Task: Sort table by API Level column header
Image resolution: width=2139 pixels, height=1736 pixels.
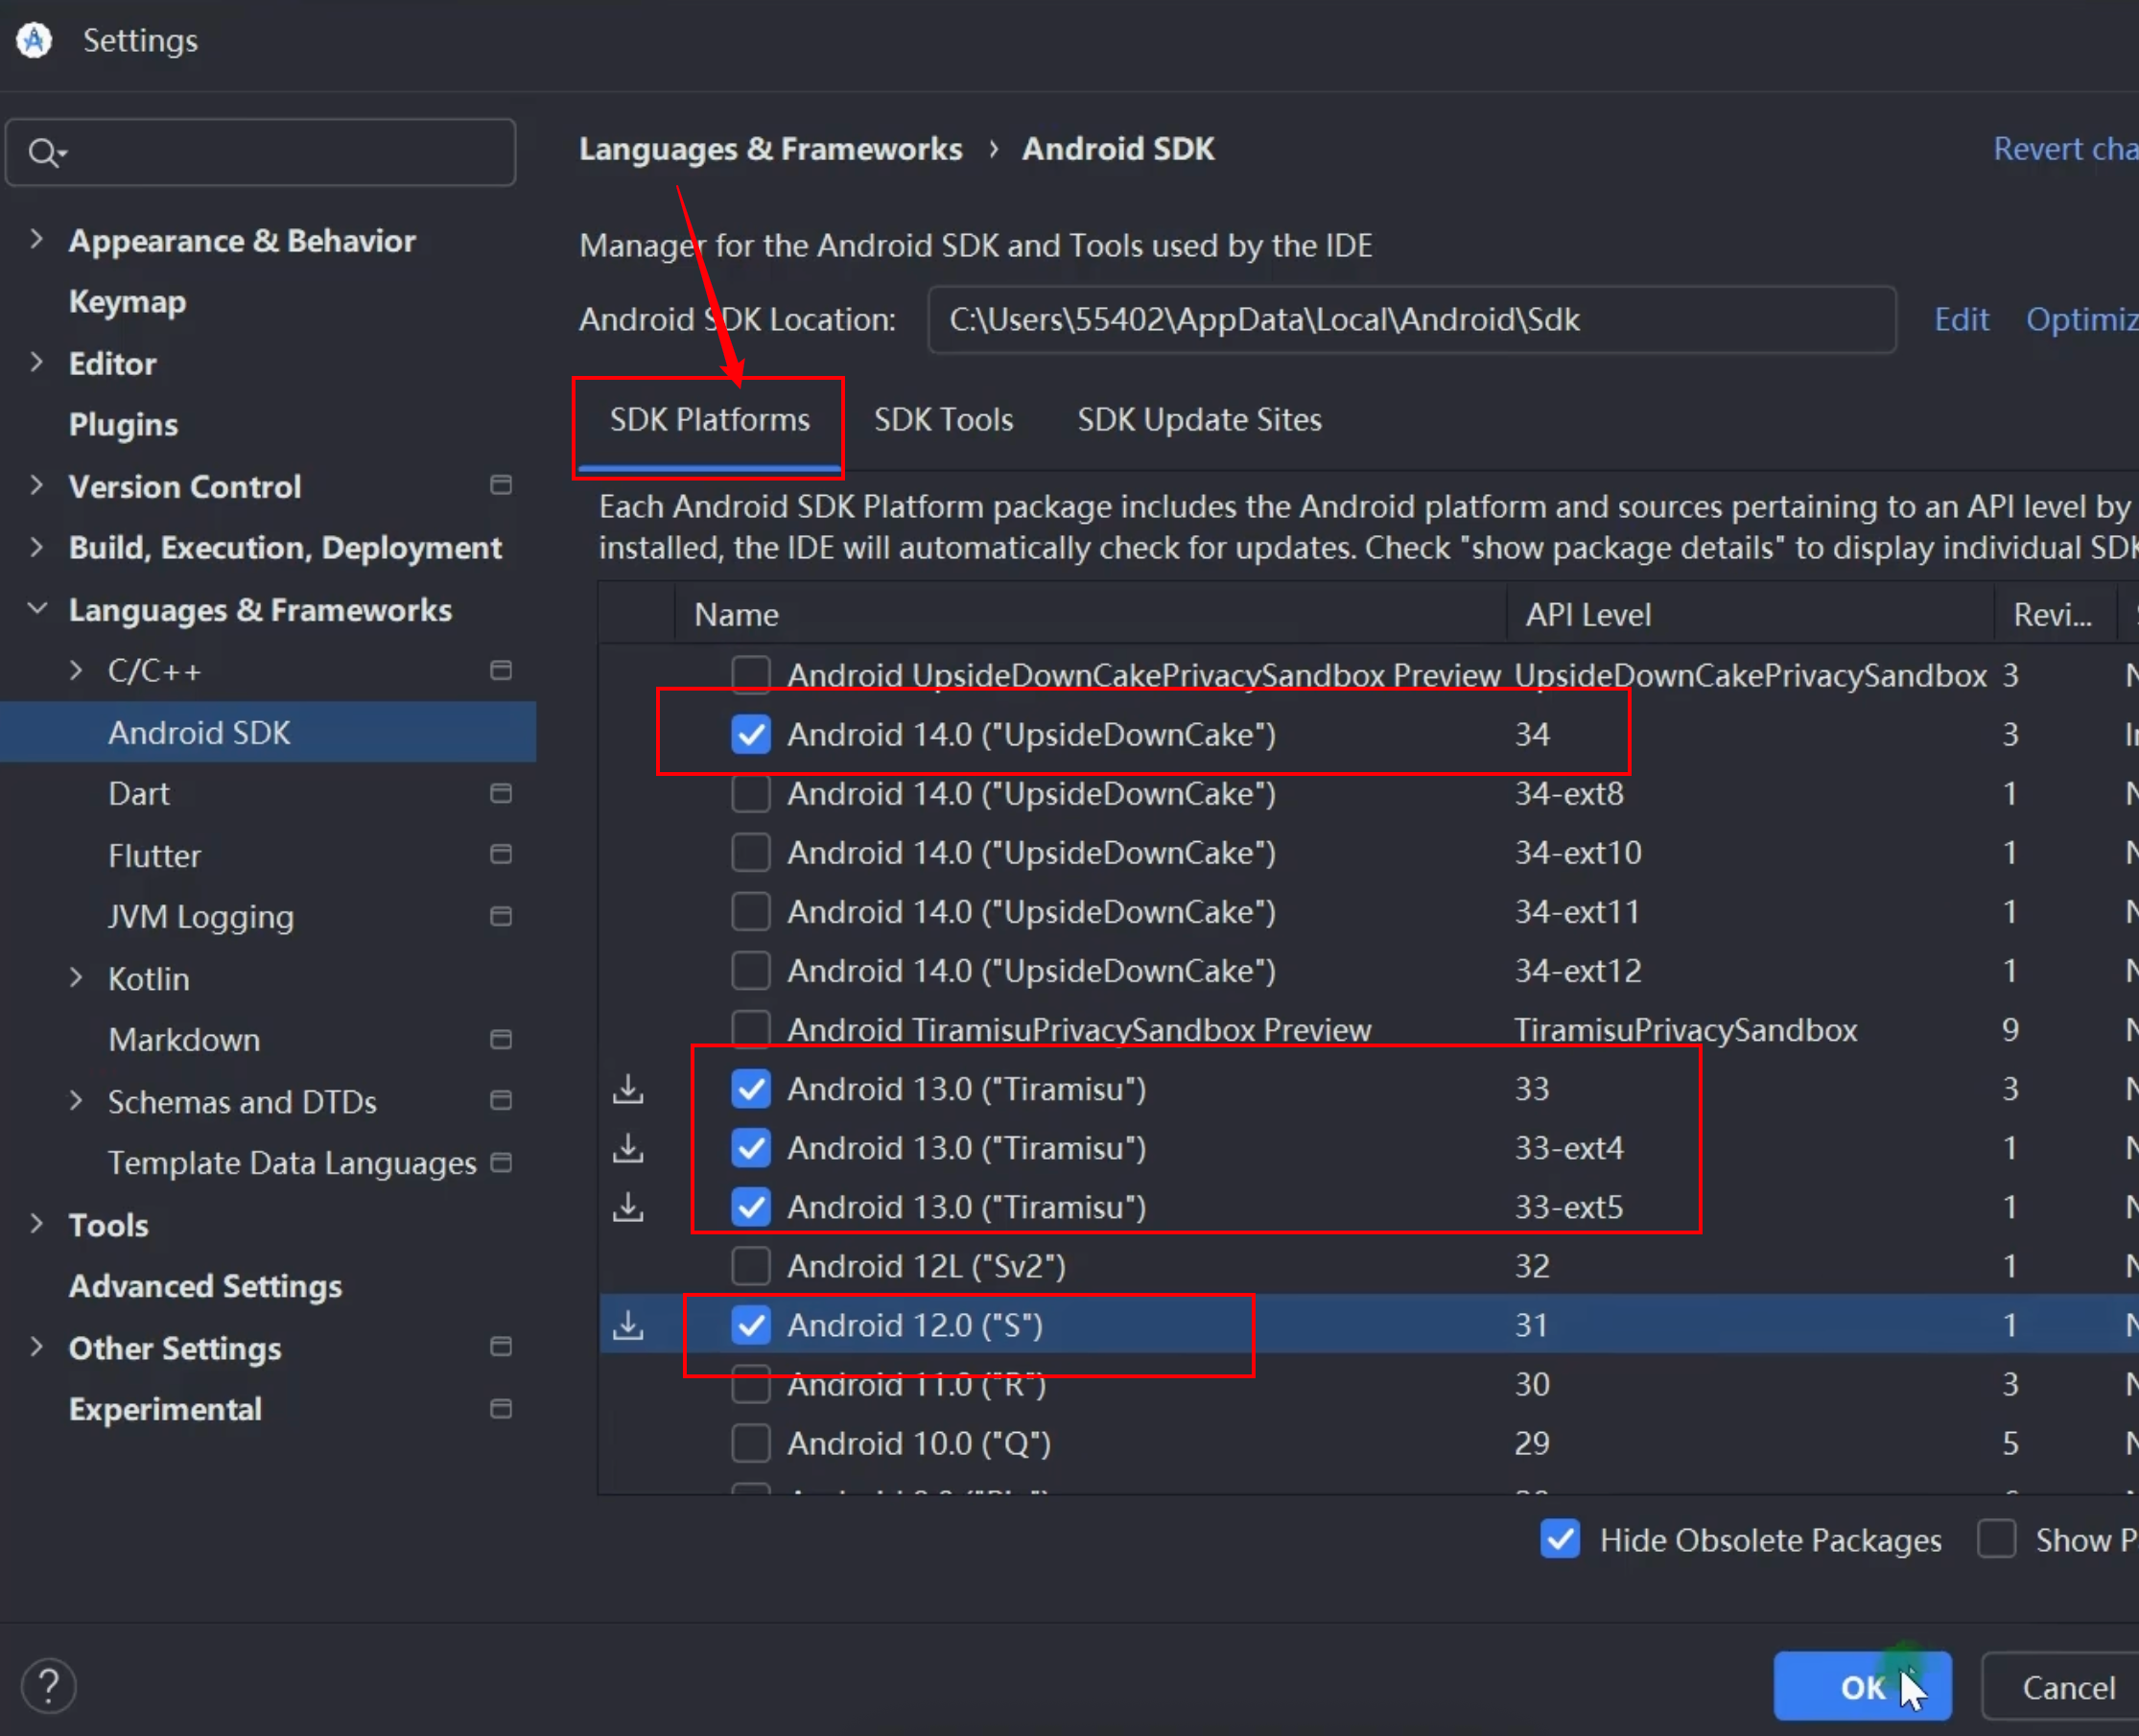Action: 1750,615
